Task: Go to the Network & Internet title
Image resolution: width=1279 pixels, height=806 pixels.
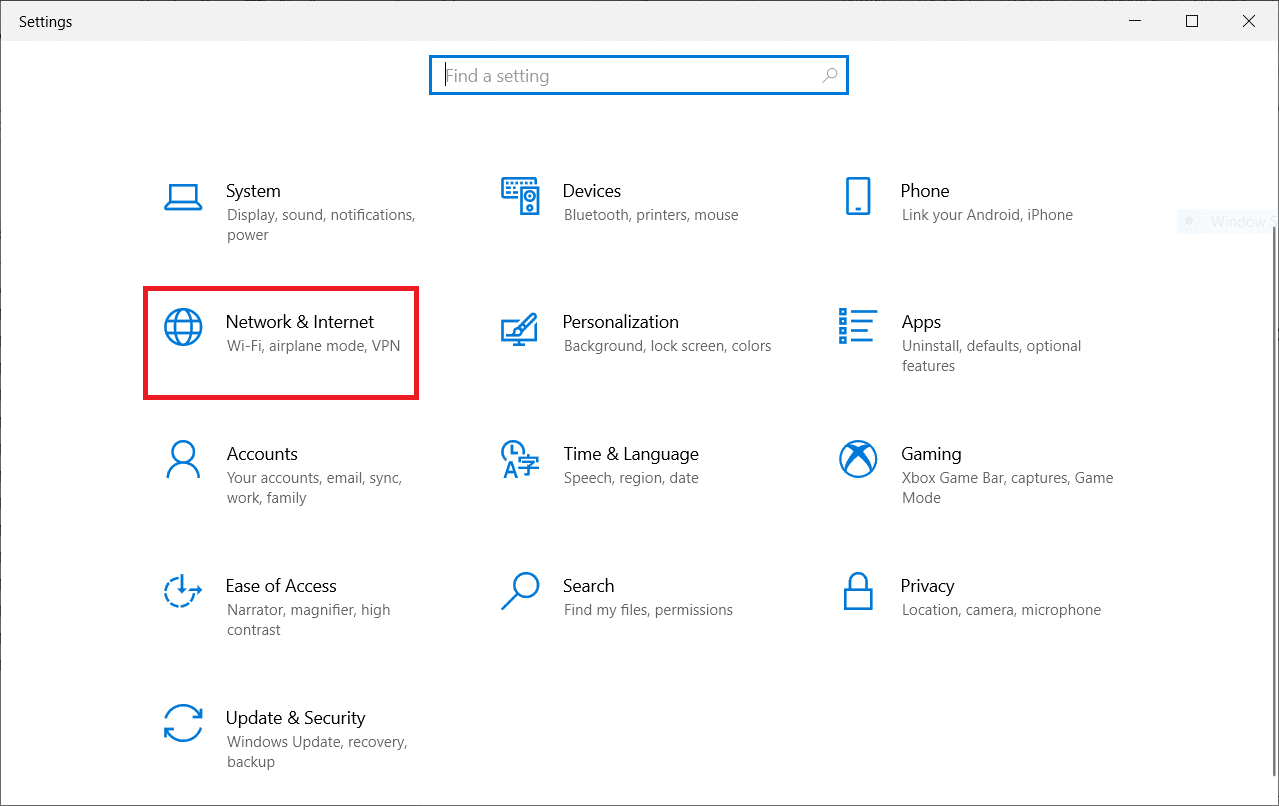Action: [x=300, y=322]
